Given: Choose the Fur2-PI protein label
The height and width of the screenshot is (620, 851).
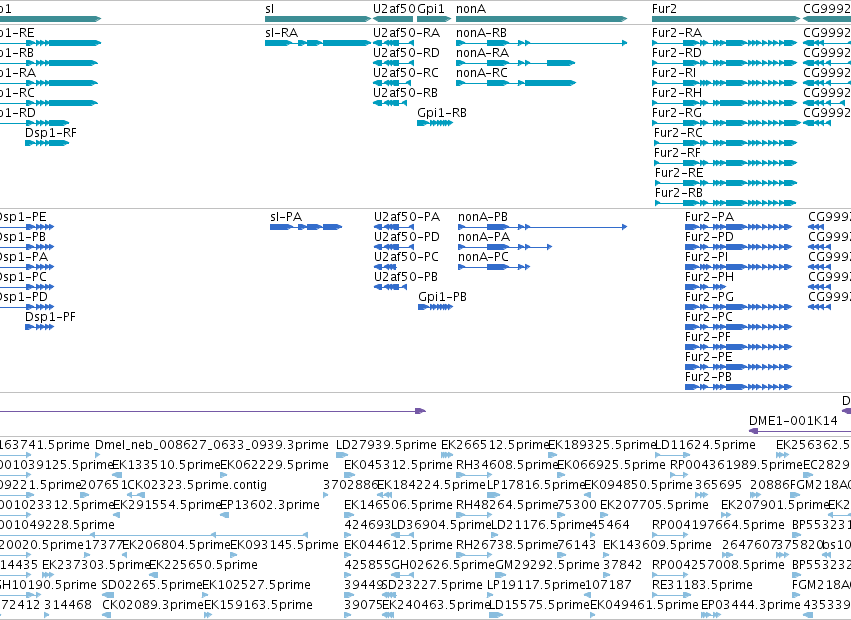Looking at the screenshot, I should click(x=707, y=257).
